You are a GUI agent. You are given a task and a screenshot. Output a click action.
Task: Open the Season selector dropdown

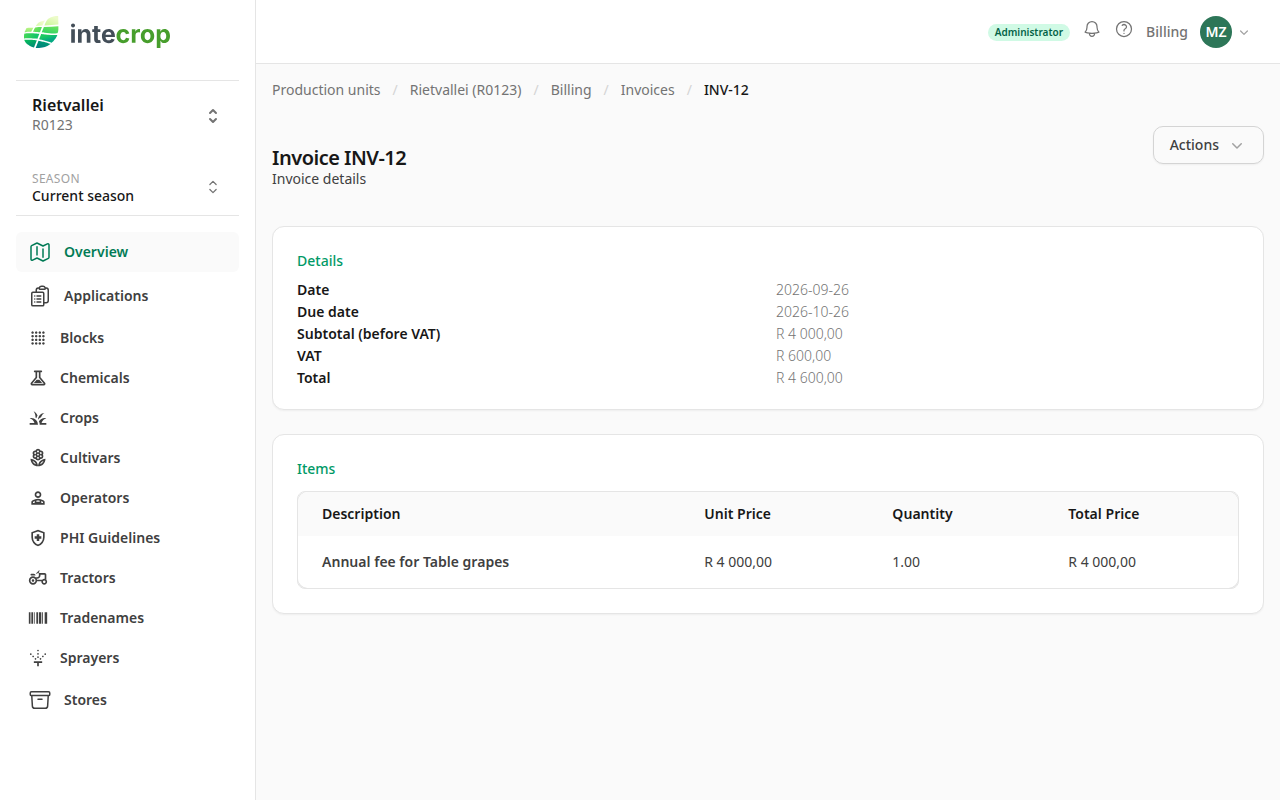(x=127, y=187)
